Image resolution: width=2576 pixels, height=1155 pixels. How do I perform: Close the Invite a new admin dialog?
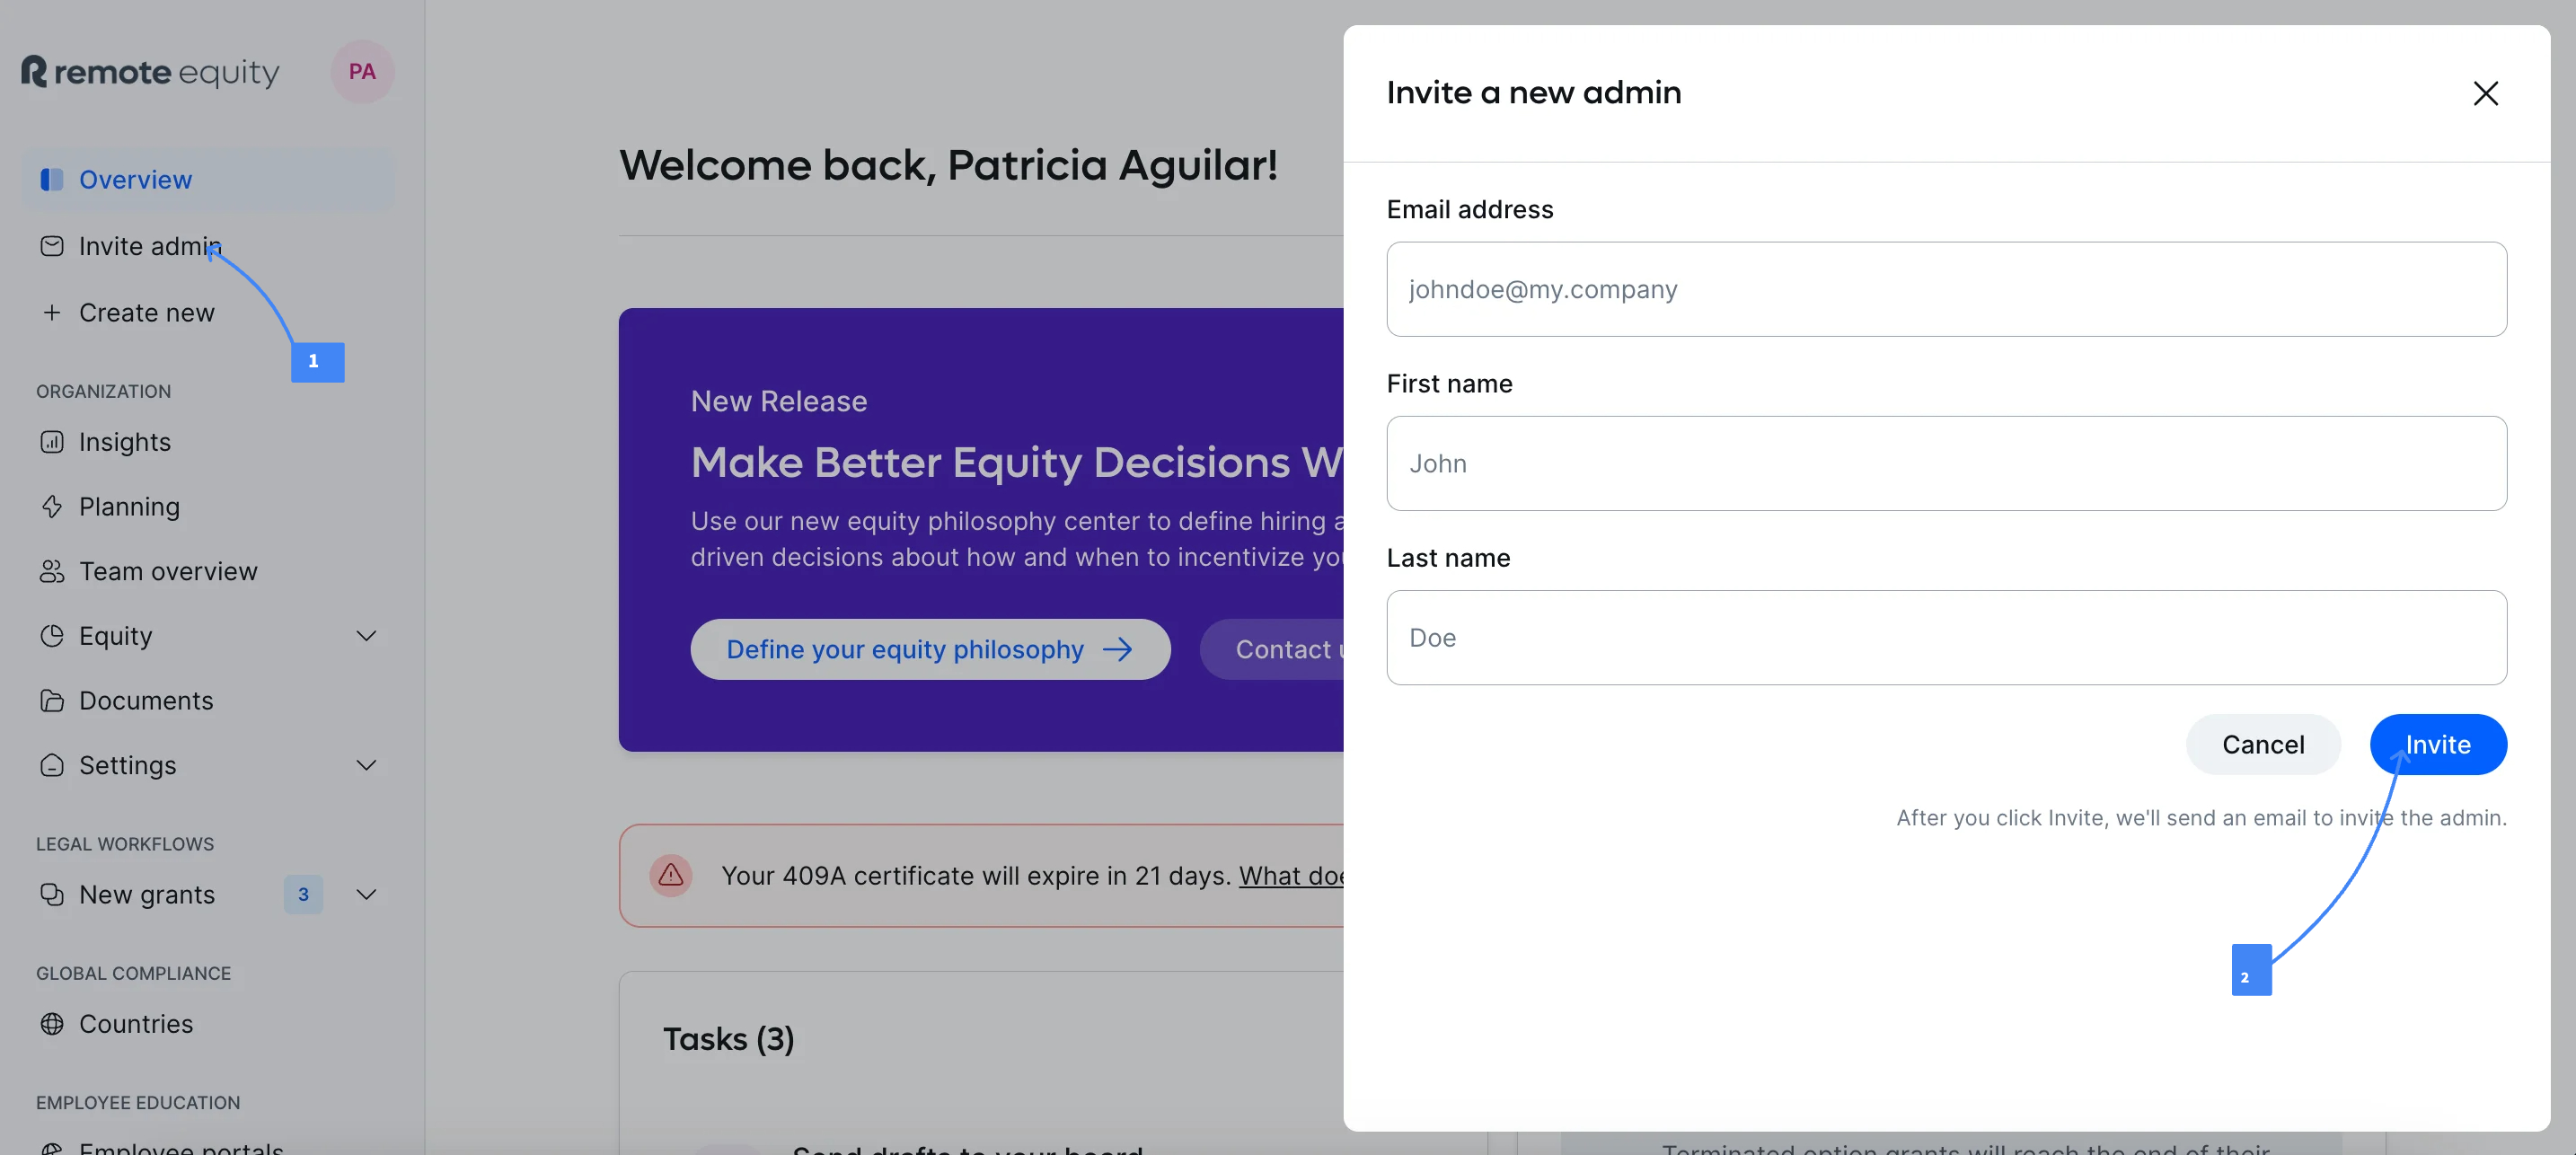(2485, 93)
